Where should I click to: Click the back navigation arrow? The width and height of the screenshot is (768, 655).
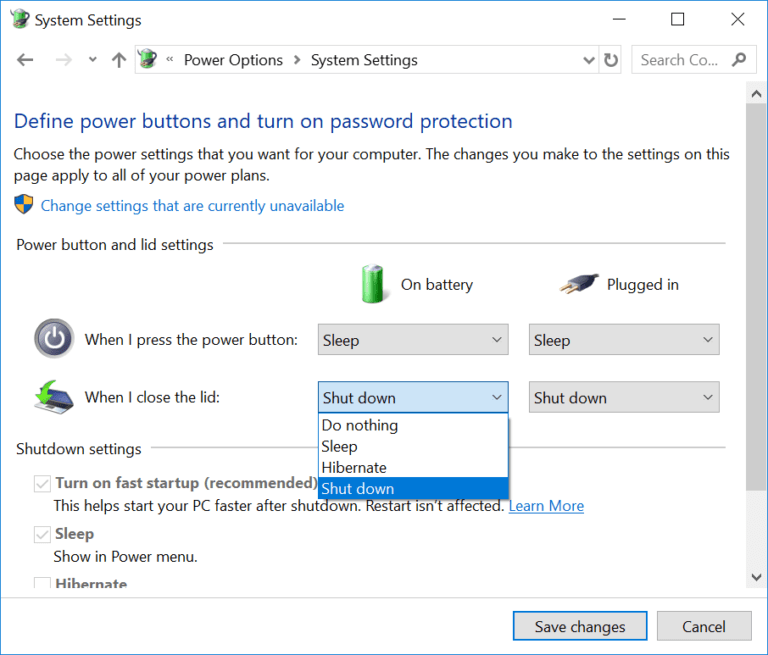click(25, 60)
